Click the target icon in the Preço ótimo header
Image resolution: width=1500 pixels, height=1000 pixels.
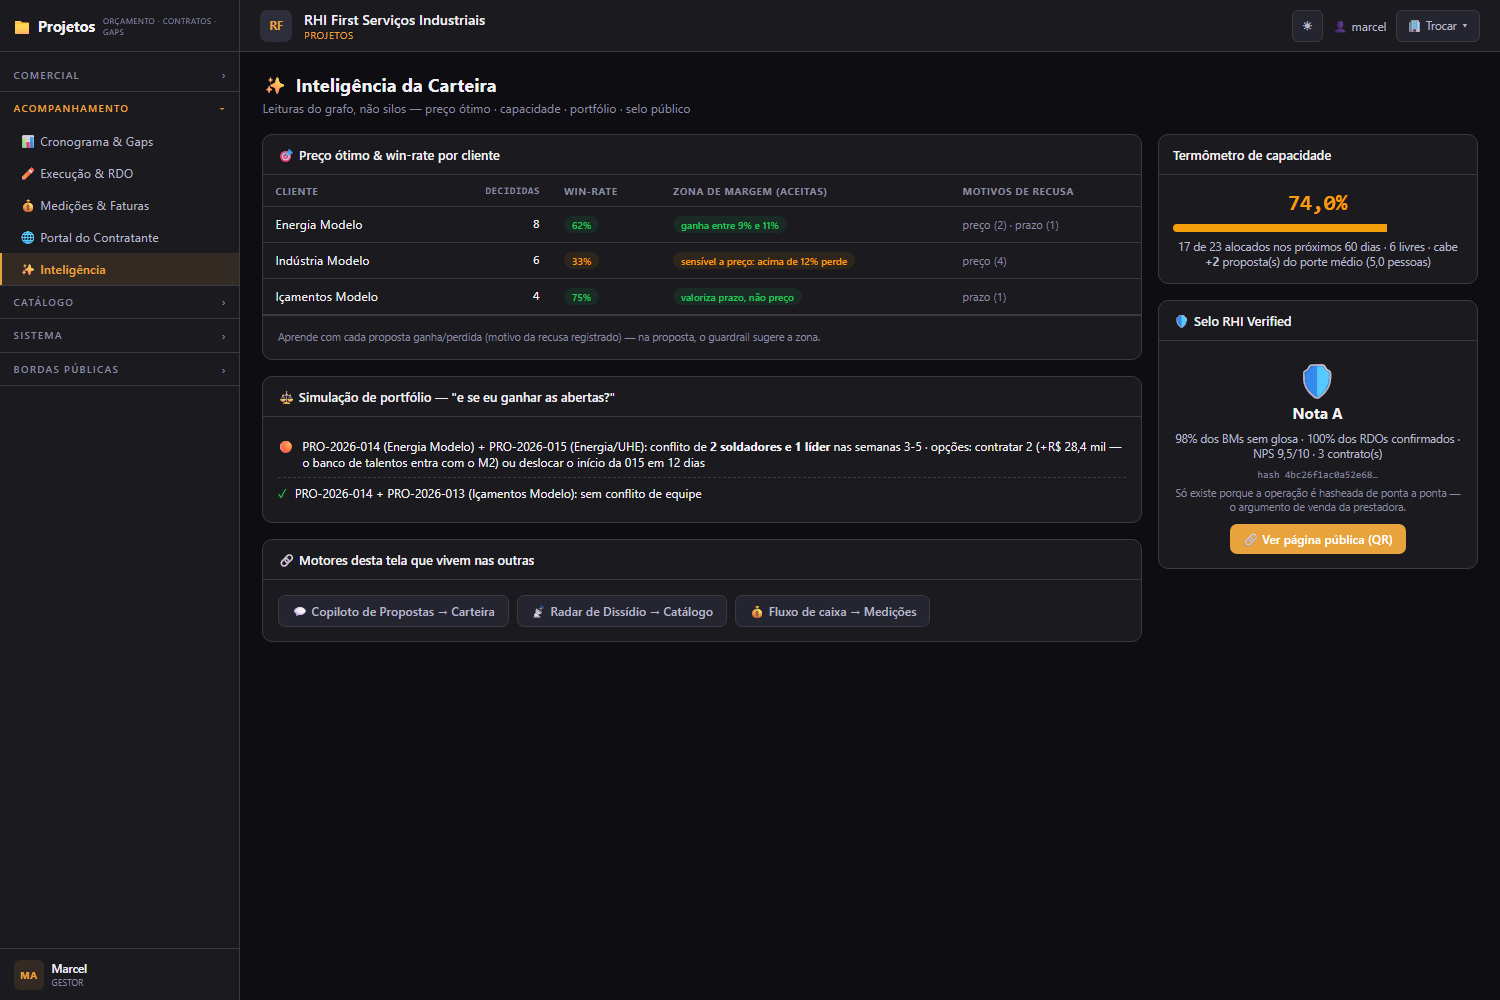tap(286, 156)
